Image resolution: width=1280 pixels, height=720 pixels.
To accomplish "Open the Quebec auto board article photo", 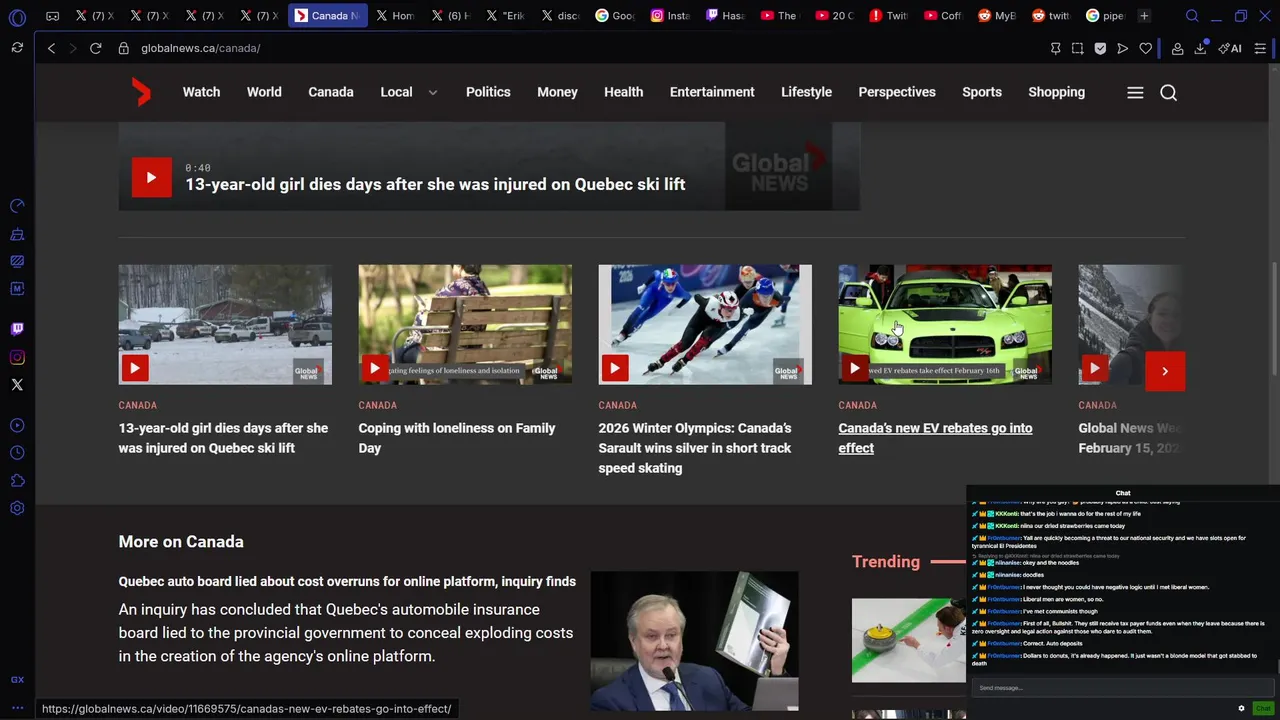I will pyautogui.click(x=694, y=641).
